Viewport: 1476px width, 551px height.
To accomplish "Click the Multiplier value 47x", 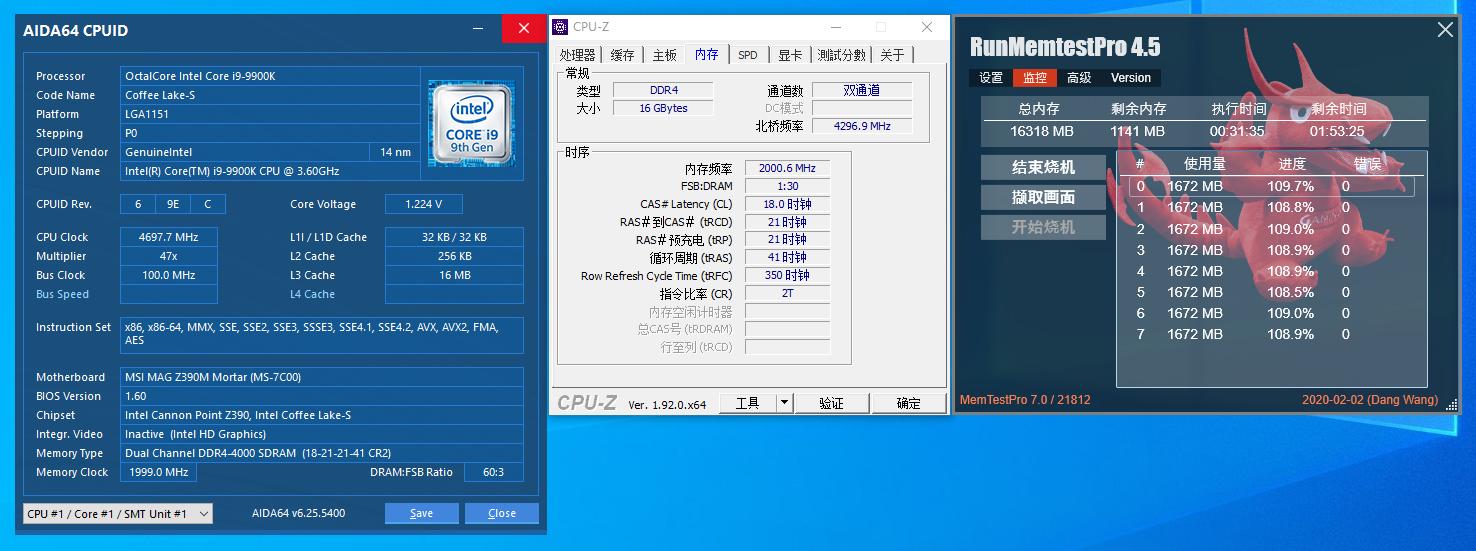I will [169, 256].
